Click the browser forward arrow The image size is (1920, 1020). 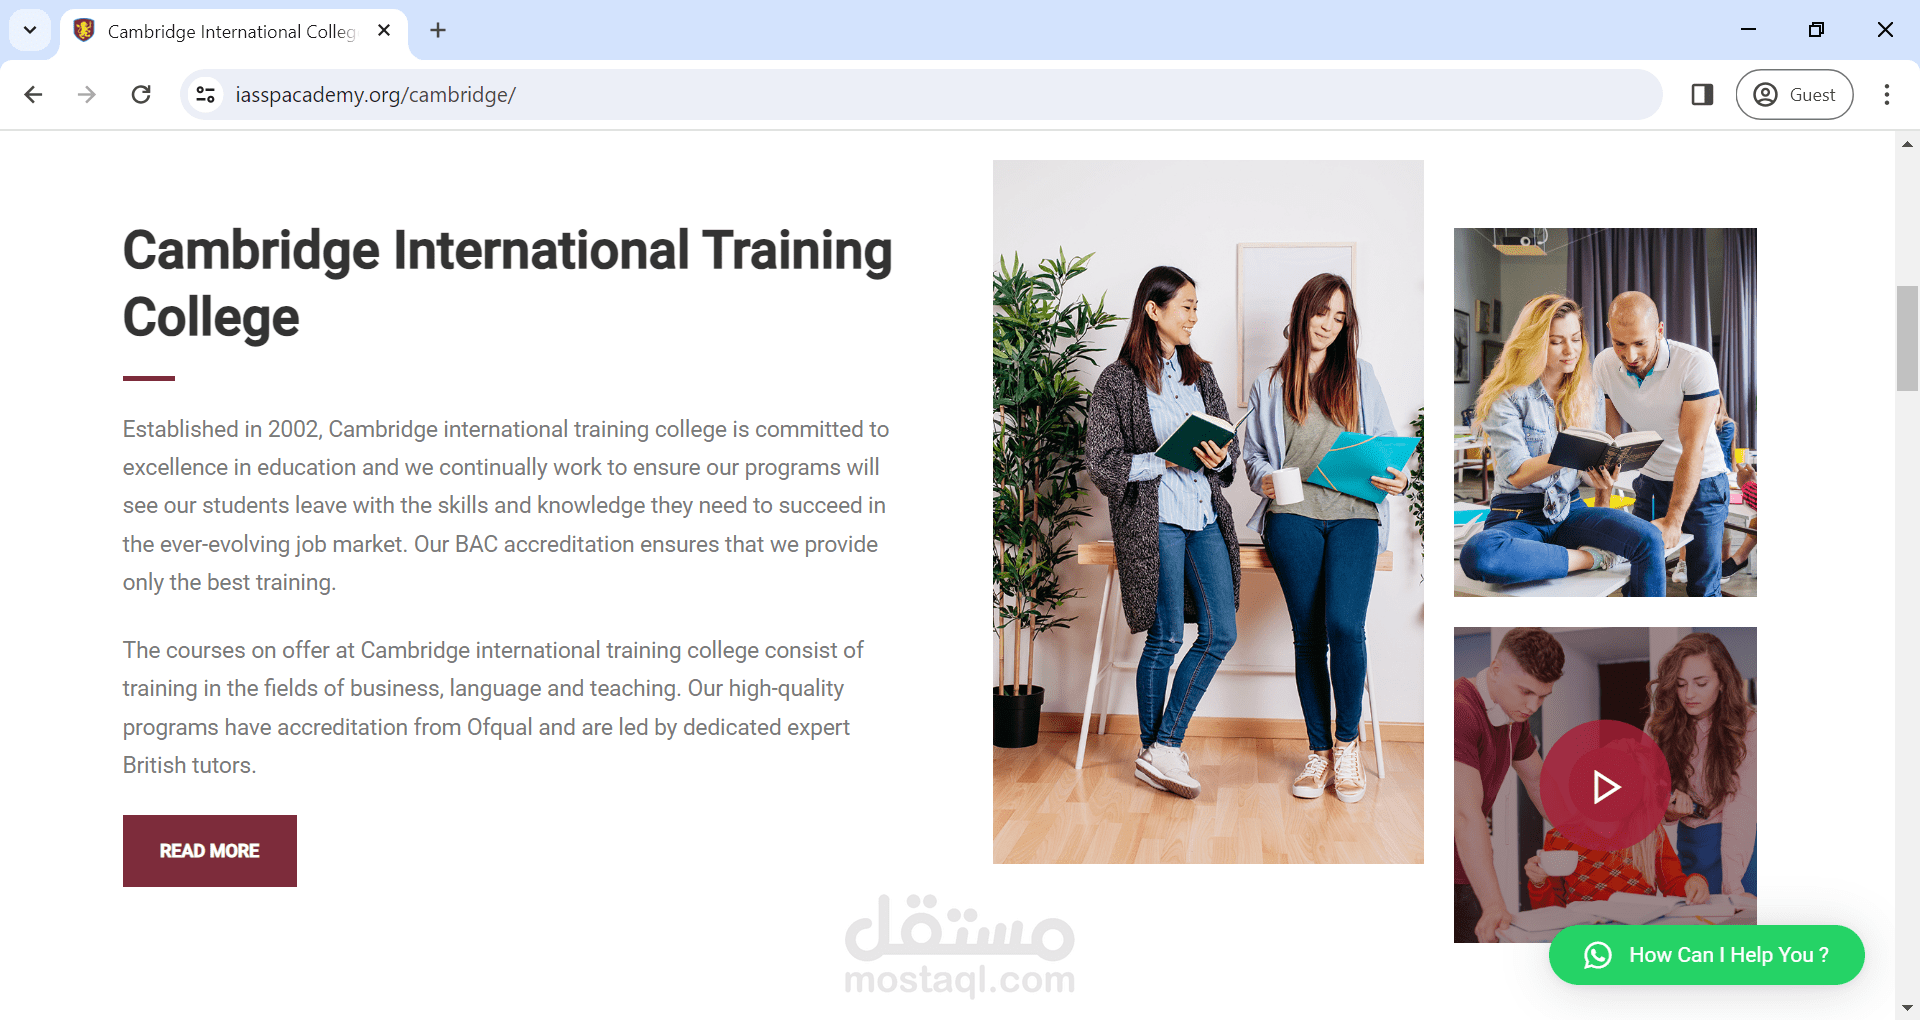(x=87, y=94)
